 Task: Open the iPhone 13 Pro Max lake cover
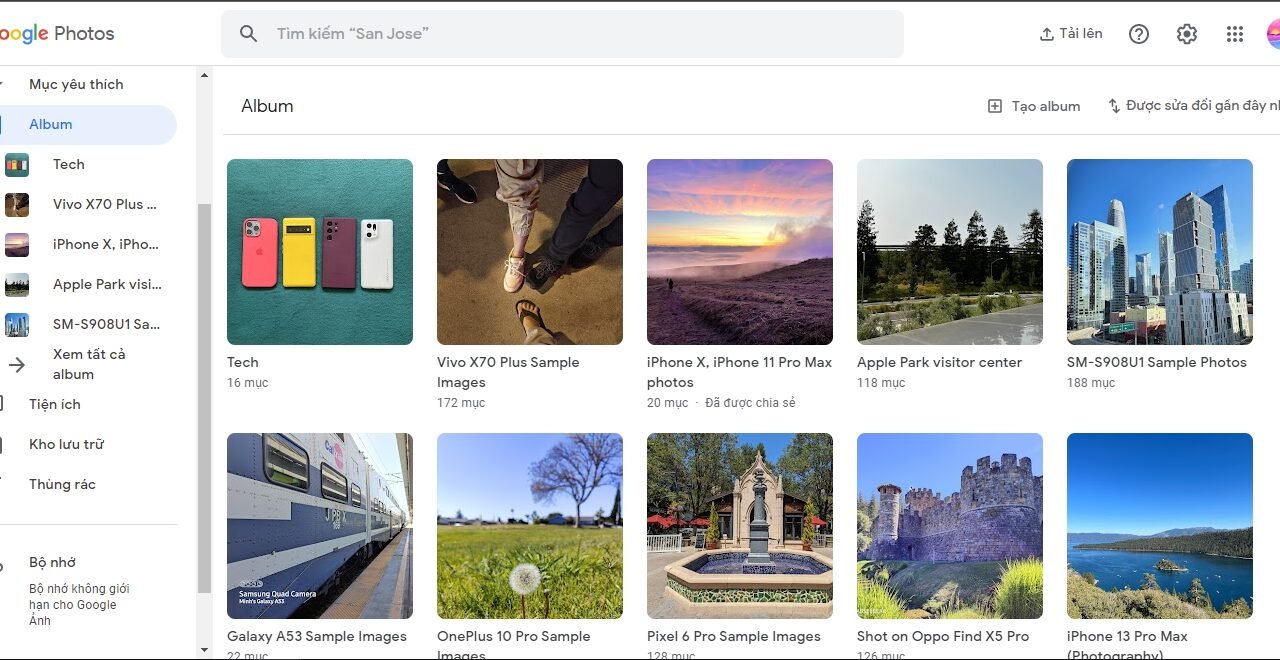[1160, 526]
